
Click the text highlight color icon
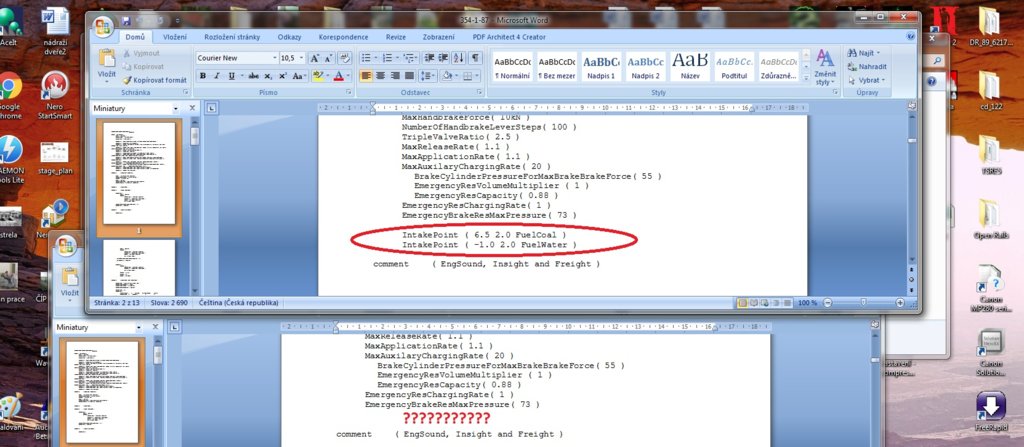coord(318,76)
